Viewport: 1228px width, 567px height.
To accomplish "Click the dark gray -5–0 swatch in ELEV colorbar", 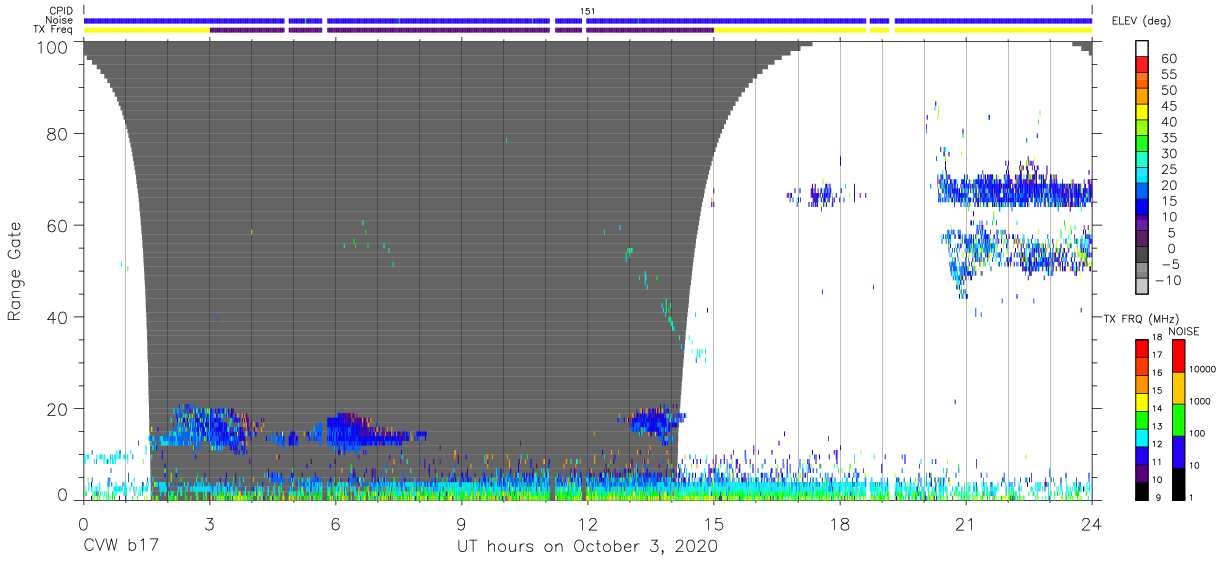I will tap(1142, 255).
